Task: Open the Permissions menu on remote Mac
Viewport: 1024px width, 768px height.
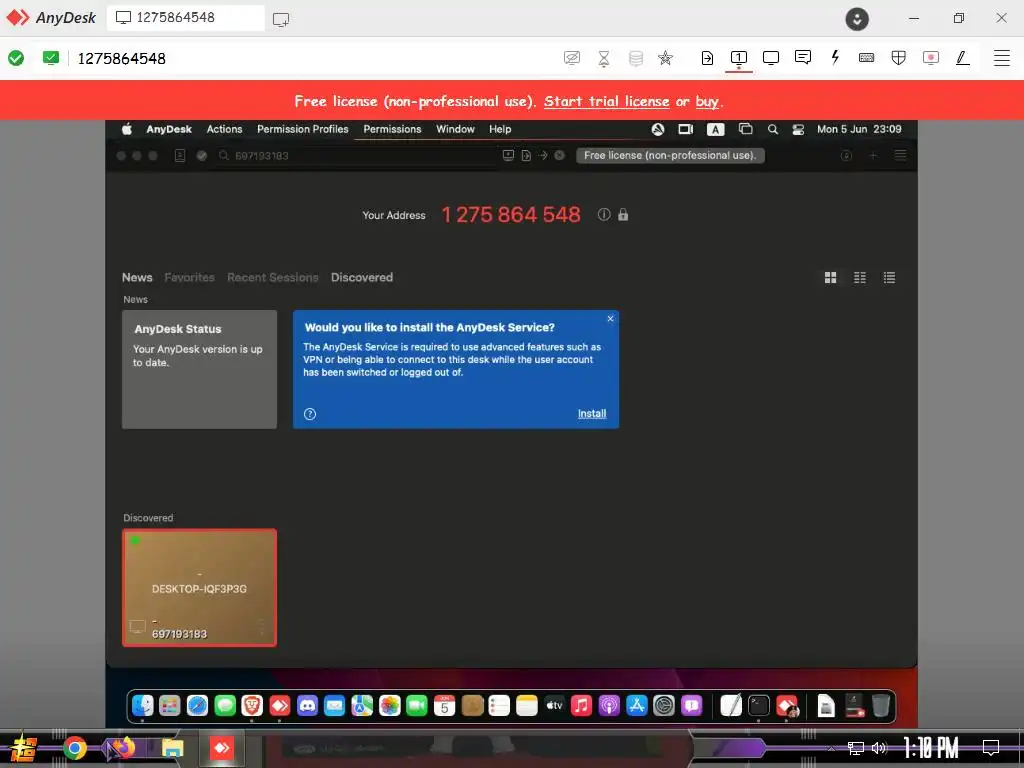Action: 392,129
